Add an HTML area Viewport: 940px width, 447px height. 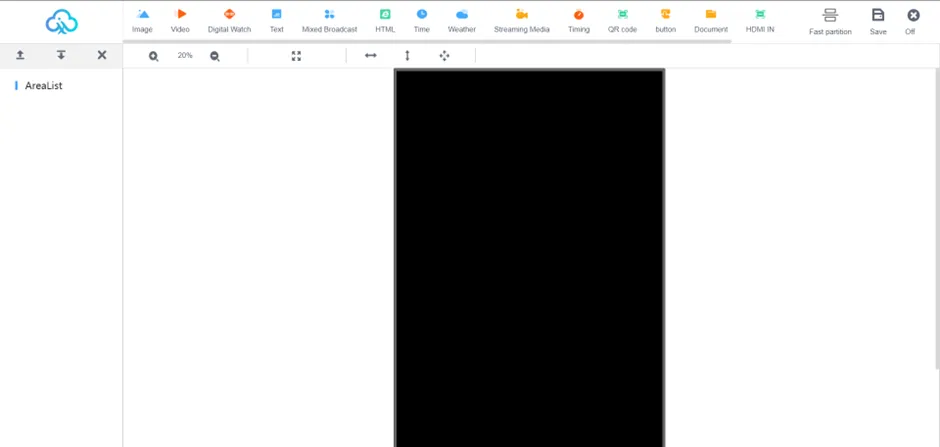385,21
